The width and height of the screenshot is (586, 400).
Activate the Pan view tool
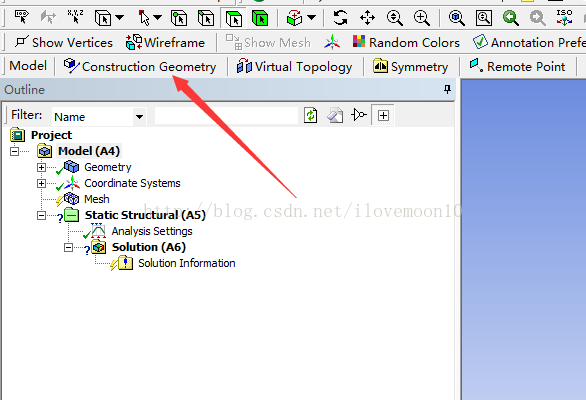click(367, 18)
